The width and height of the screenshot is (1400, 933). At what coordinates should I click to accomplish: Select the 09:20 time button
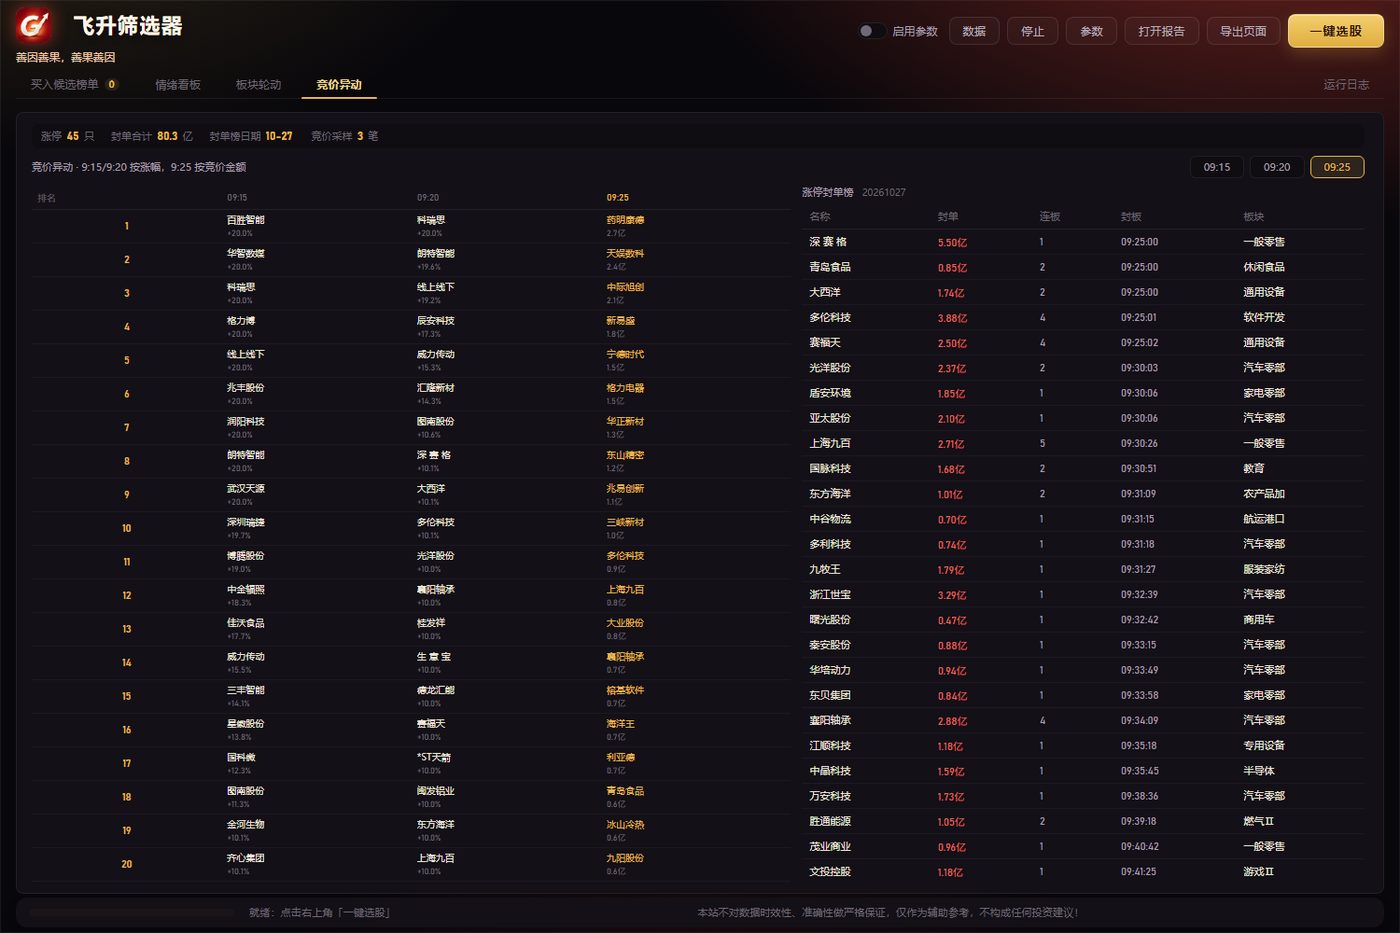(1277, 167)
